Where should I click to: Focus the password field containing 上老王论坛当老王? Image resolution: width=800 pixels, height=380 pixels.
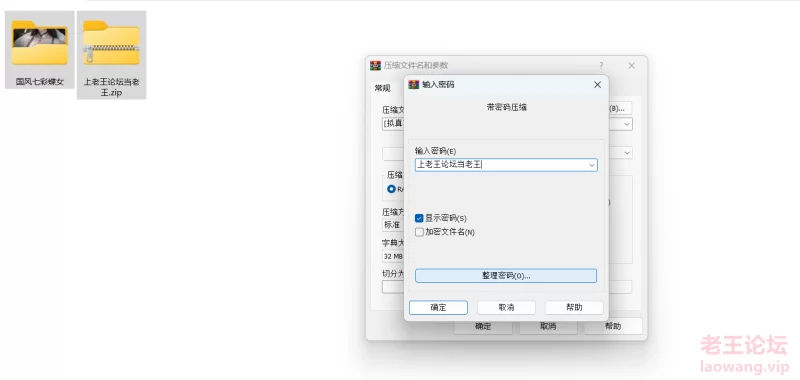coord(506,165)
